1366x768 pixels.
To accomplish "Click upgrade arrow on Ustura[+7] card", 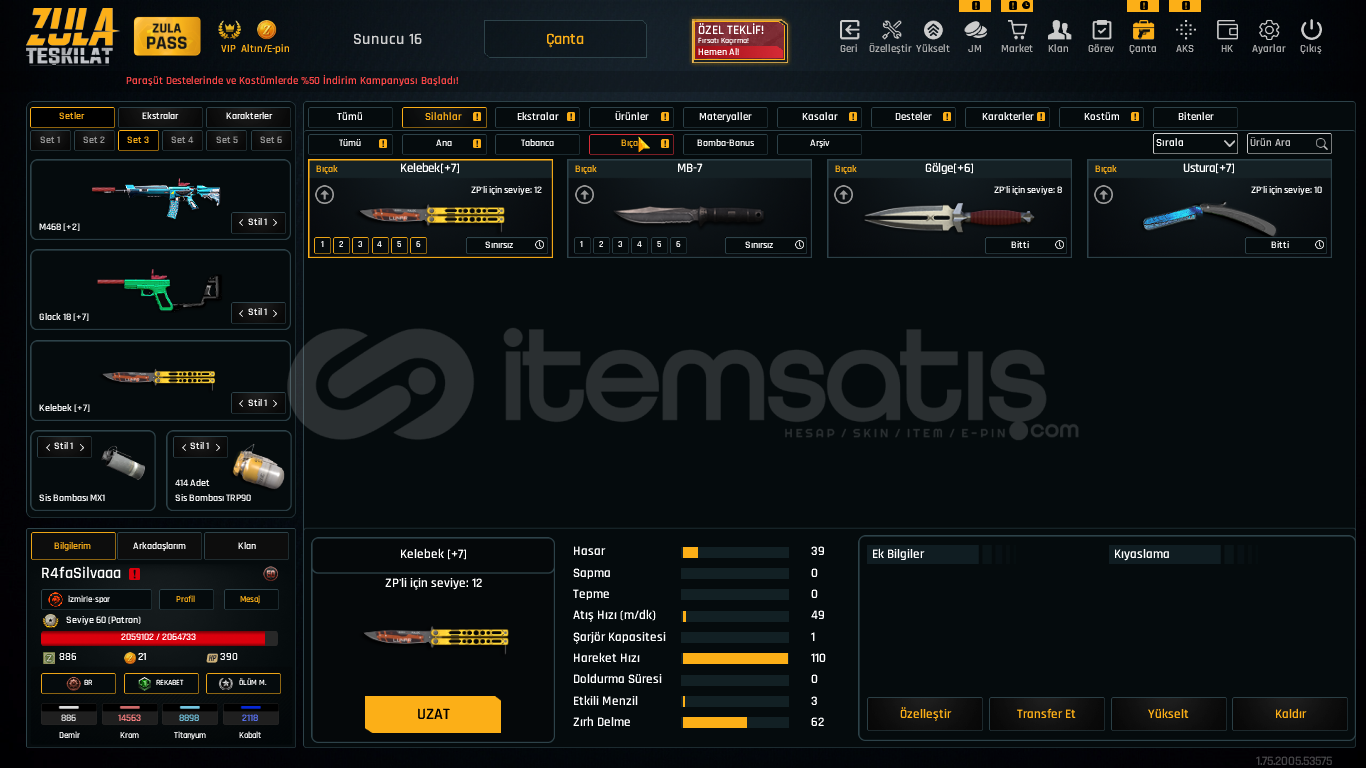I will [x=1103, y=195].
